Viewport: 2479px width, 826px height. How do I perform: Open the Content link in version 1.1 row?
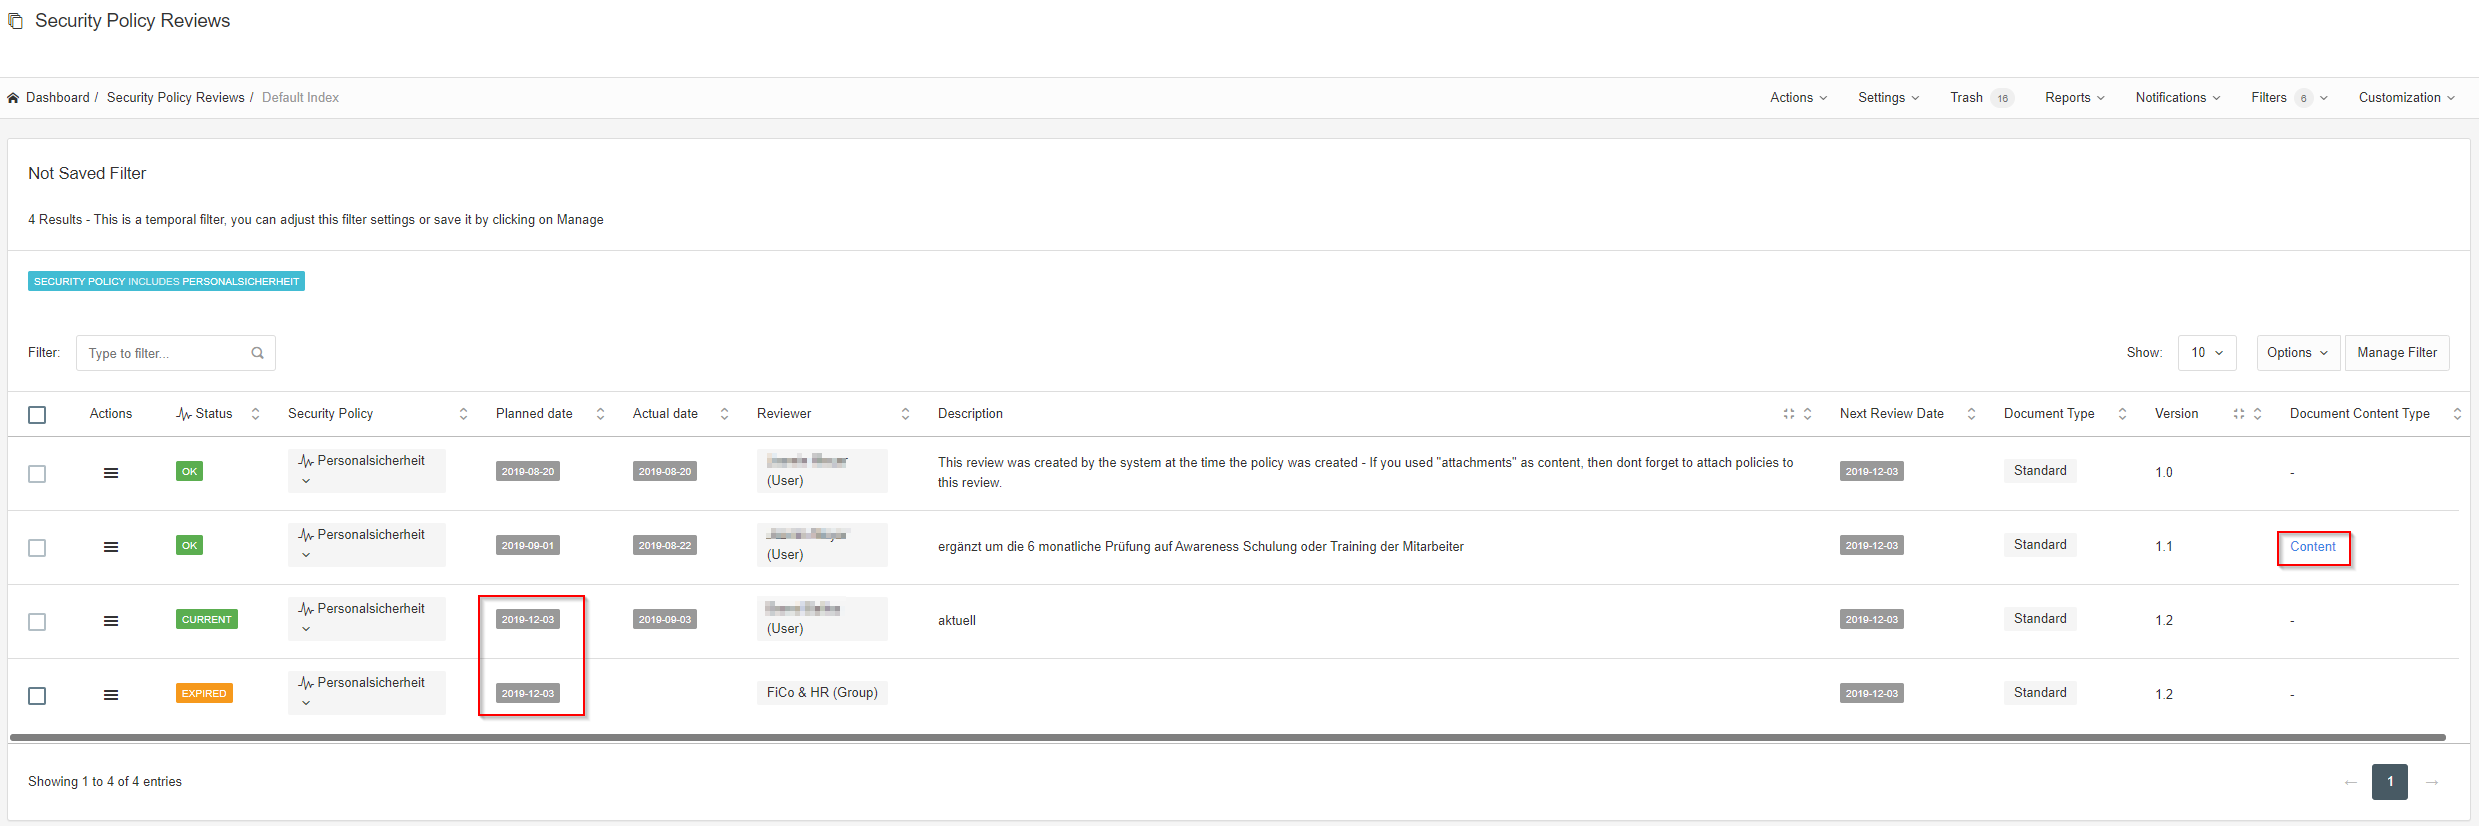point(2312,547)
